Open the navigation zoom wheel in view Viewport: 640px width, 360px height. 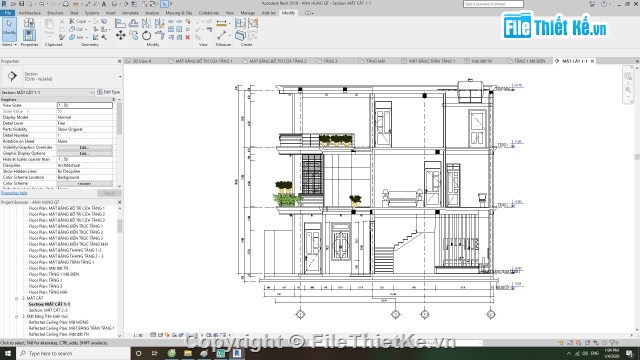pyautogui.click(x=628, y=76)
